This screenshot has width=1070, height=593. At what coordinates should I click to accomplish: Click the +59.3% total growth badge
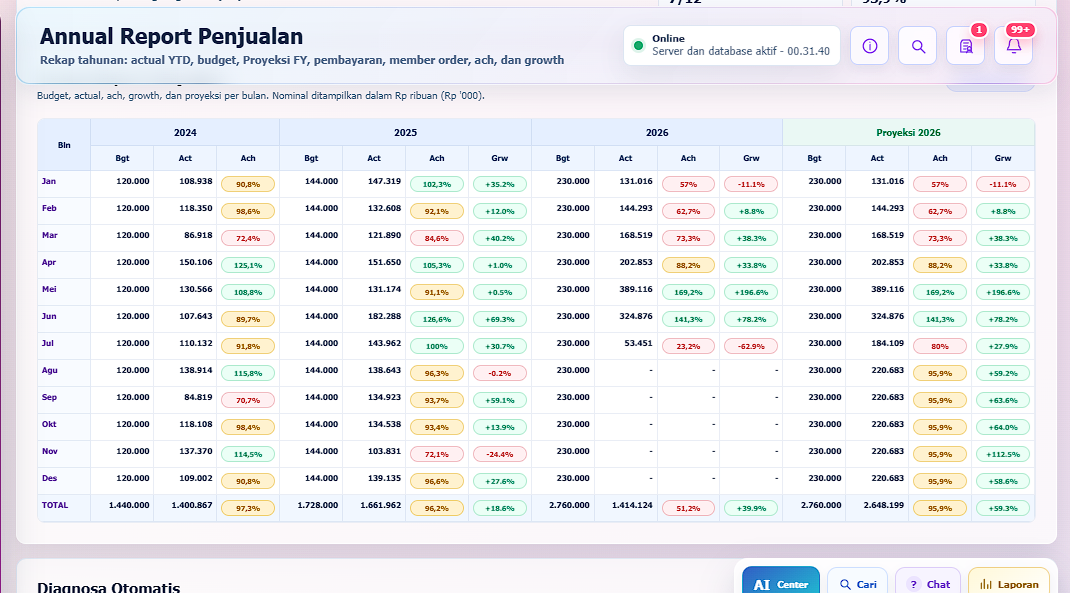[1002, 508]
